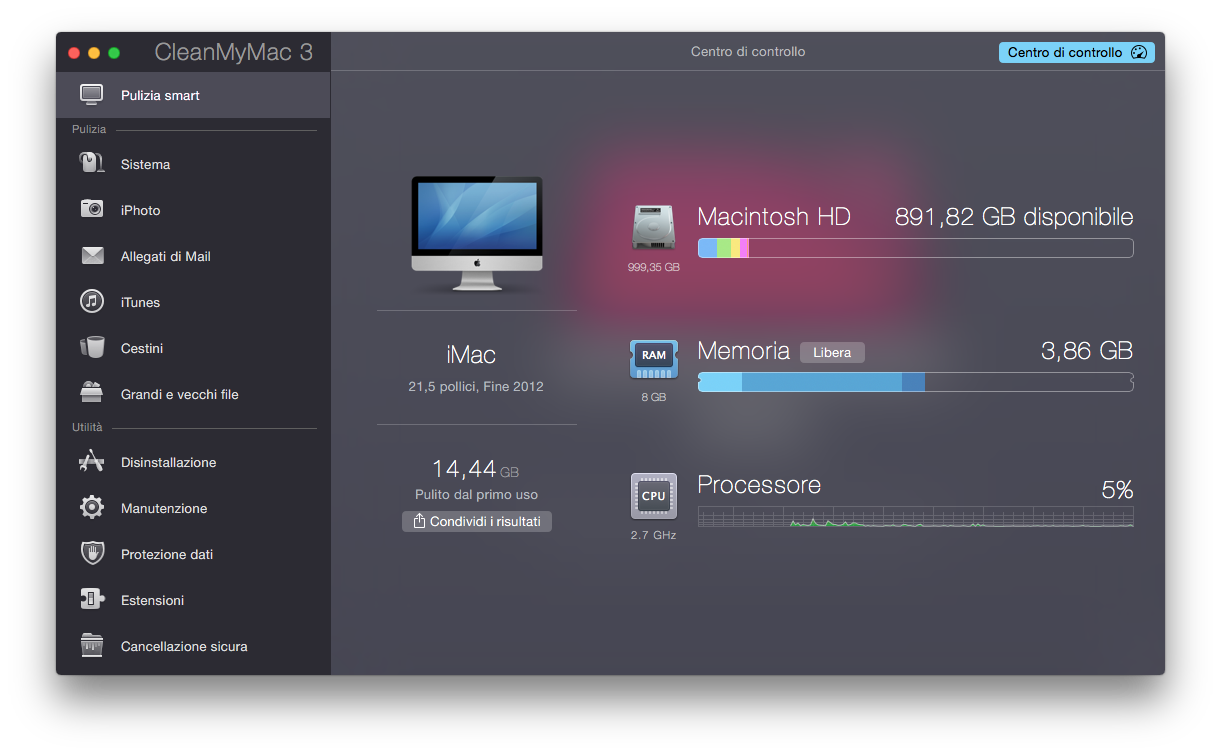Click the CleanMyMac 3 title

tap(234, 53)
